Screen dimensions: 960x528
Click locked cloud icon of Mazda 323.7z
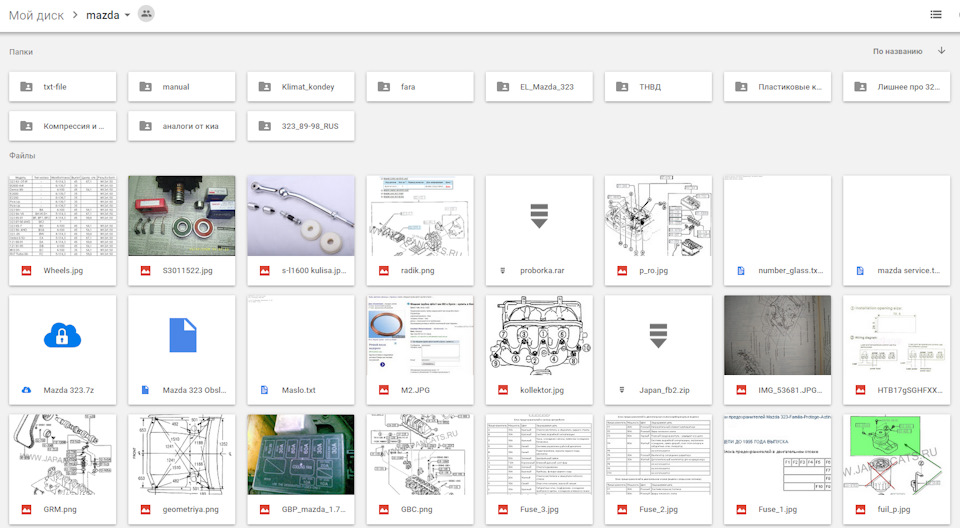[62, 335]
